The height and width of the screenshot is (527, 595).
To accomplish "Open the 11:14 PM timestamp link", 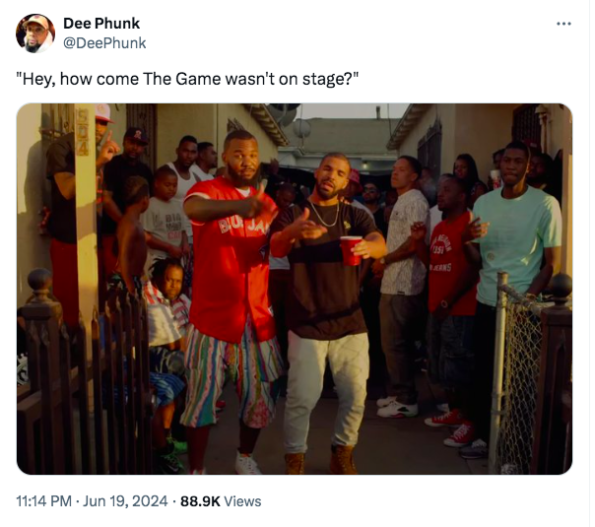I will click(x=44, y=501).
